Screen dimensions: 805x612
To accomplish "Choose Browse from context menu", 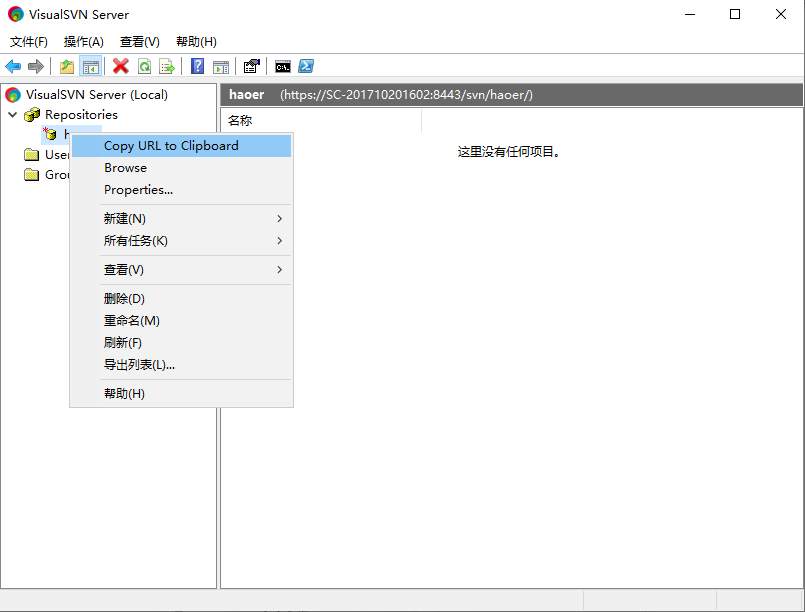I will (181, 168).
